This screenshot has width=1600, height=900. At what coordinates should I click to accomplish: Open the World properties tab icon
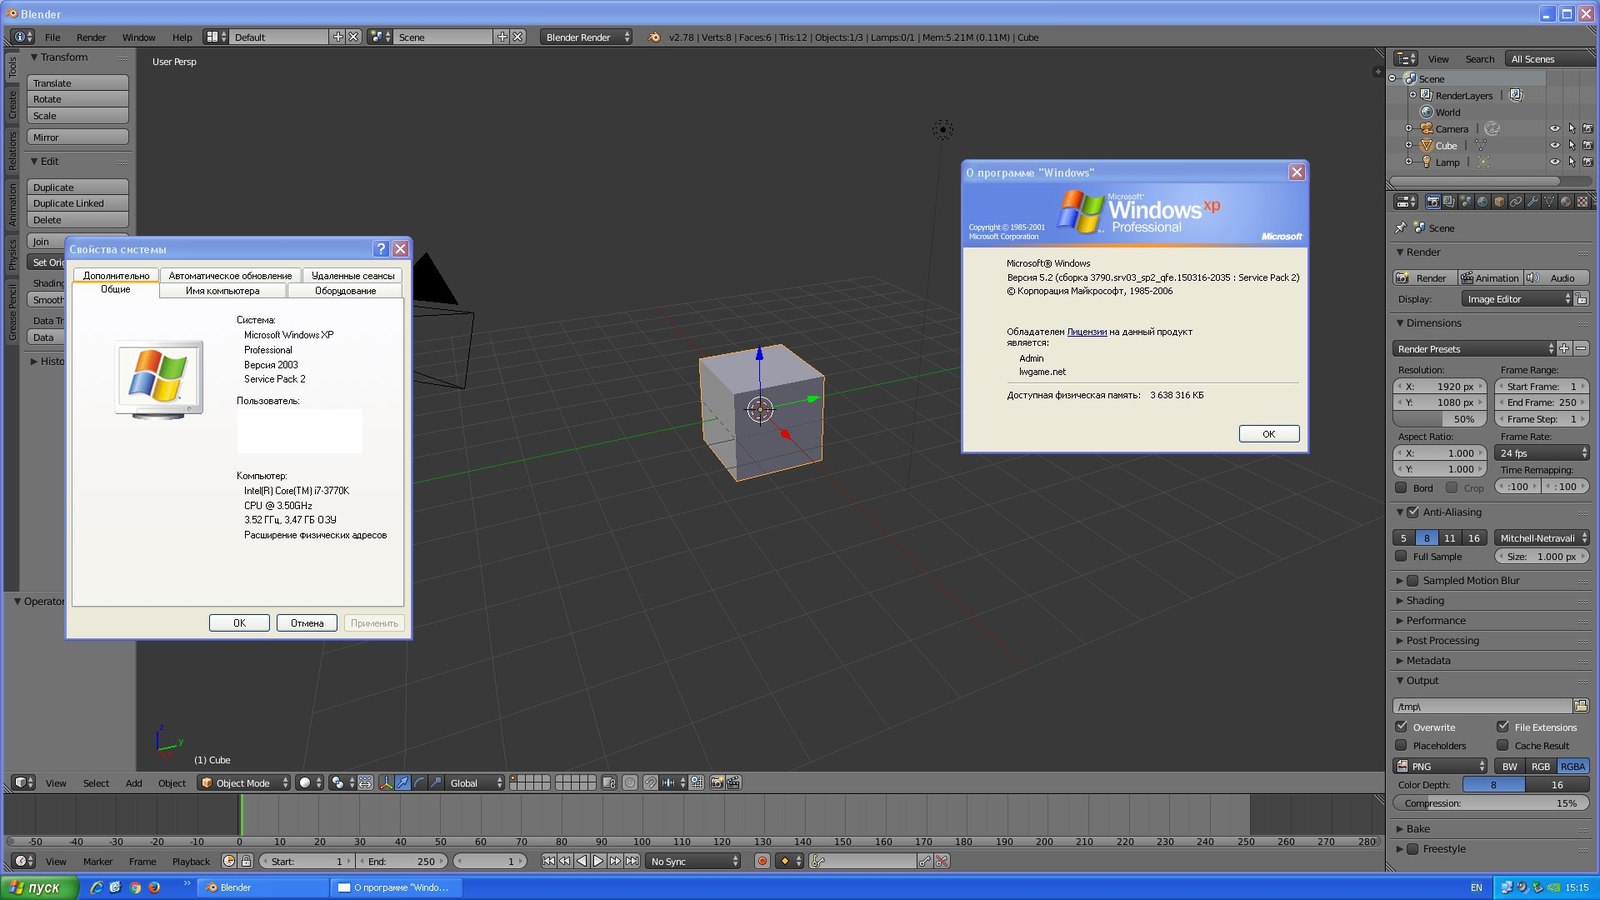pyautogui.click(x=1482, y=202)
